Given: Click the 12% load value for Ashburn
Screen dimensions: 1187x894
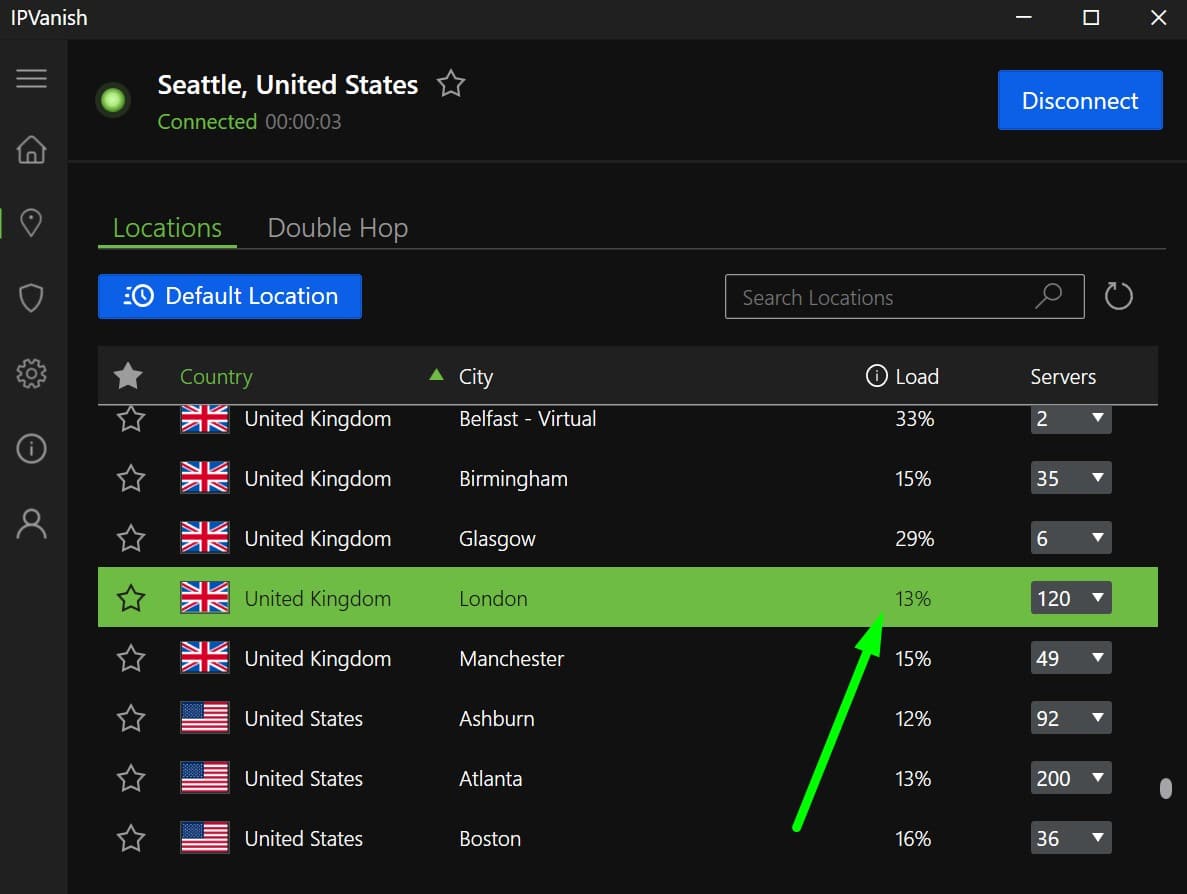Looking at the screenshot, I should (912, 718).
